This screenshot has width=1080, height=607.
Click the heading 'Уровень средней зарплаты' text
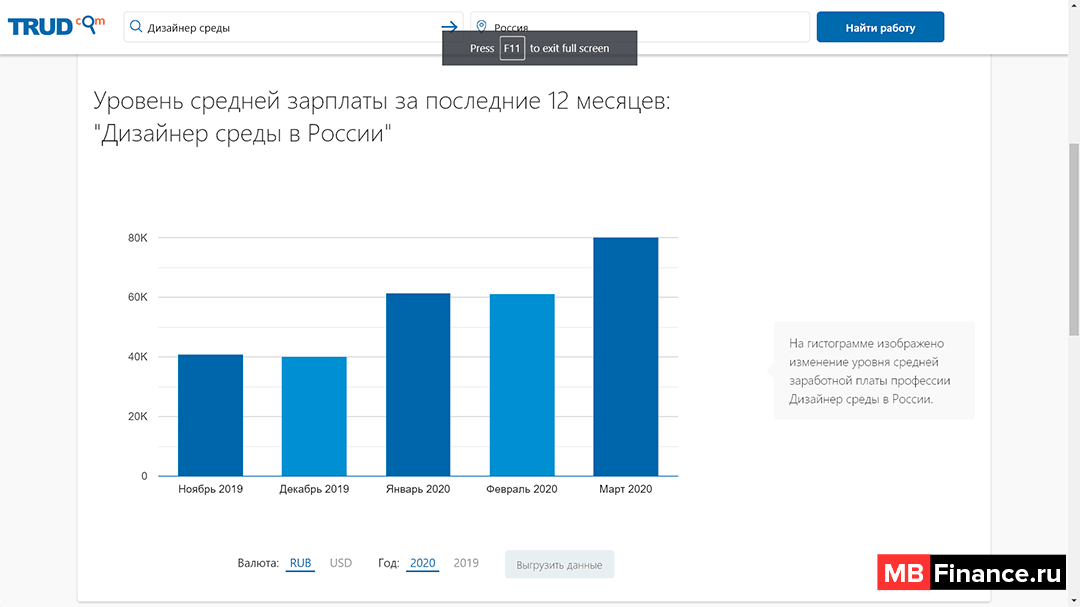tap(239, 101)
